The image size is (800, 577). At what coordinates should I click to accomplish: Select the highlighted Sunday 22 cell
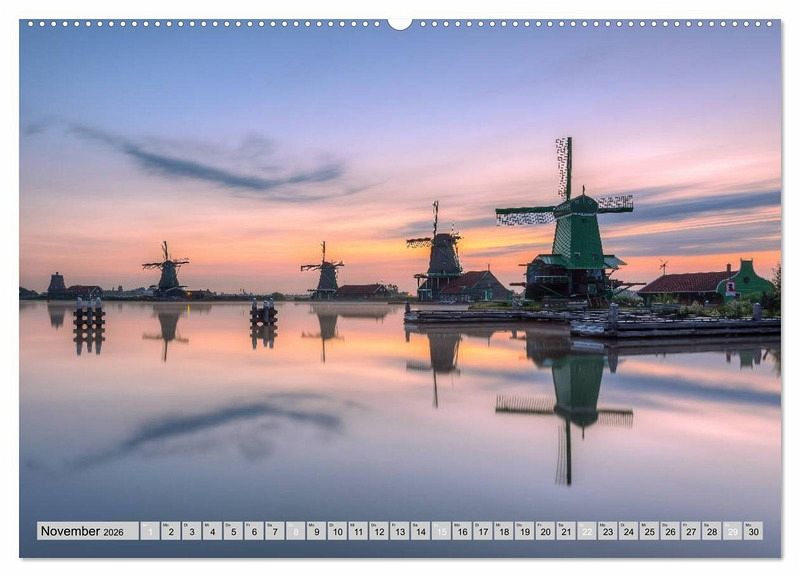coord(586,531)
